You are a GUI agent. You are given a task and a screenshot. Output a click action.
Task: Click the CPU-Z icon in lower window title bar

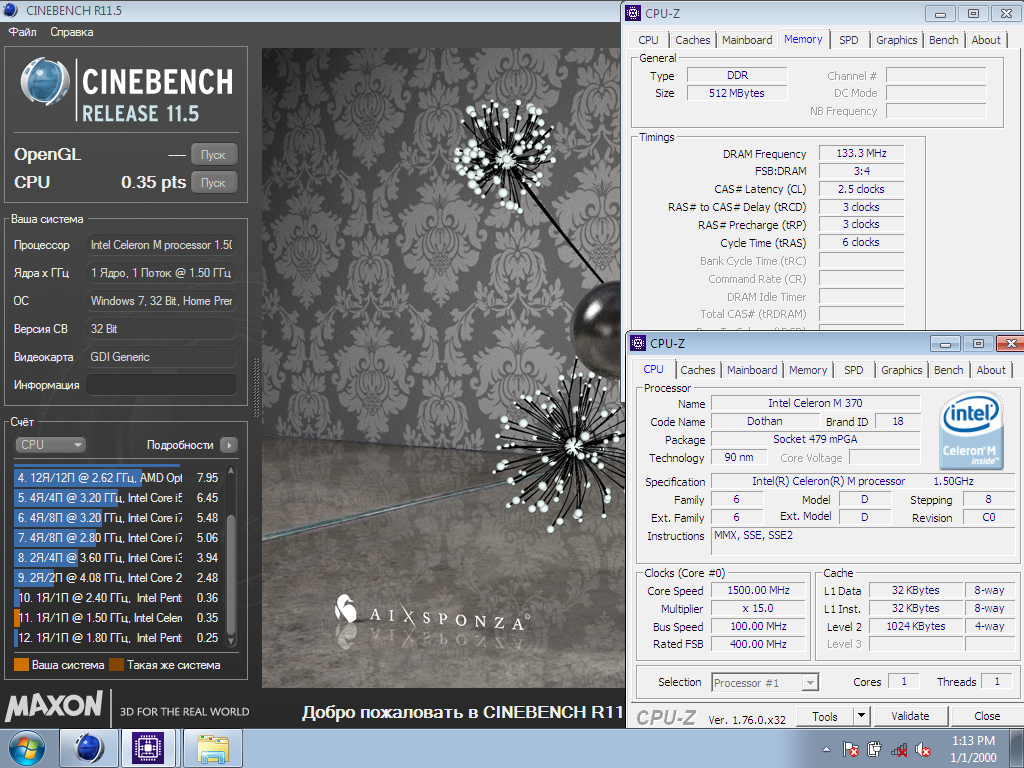pyautogui.click(x=638, y=343)
